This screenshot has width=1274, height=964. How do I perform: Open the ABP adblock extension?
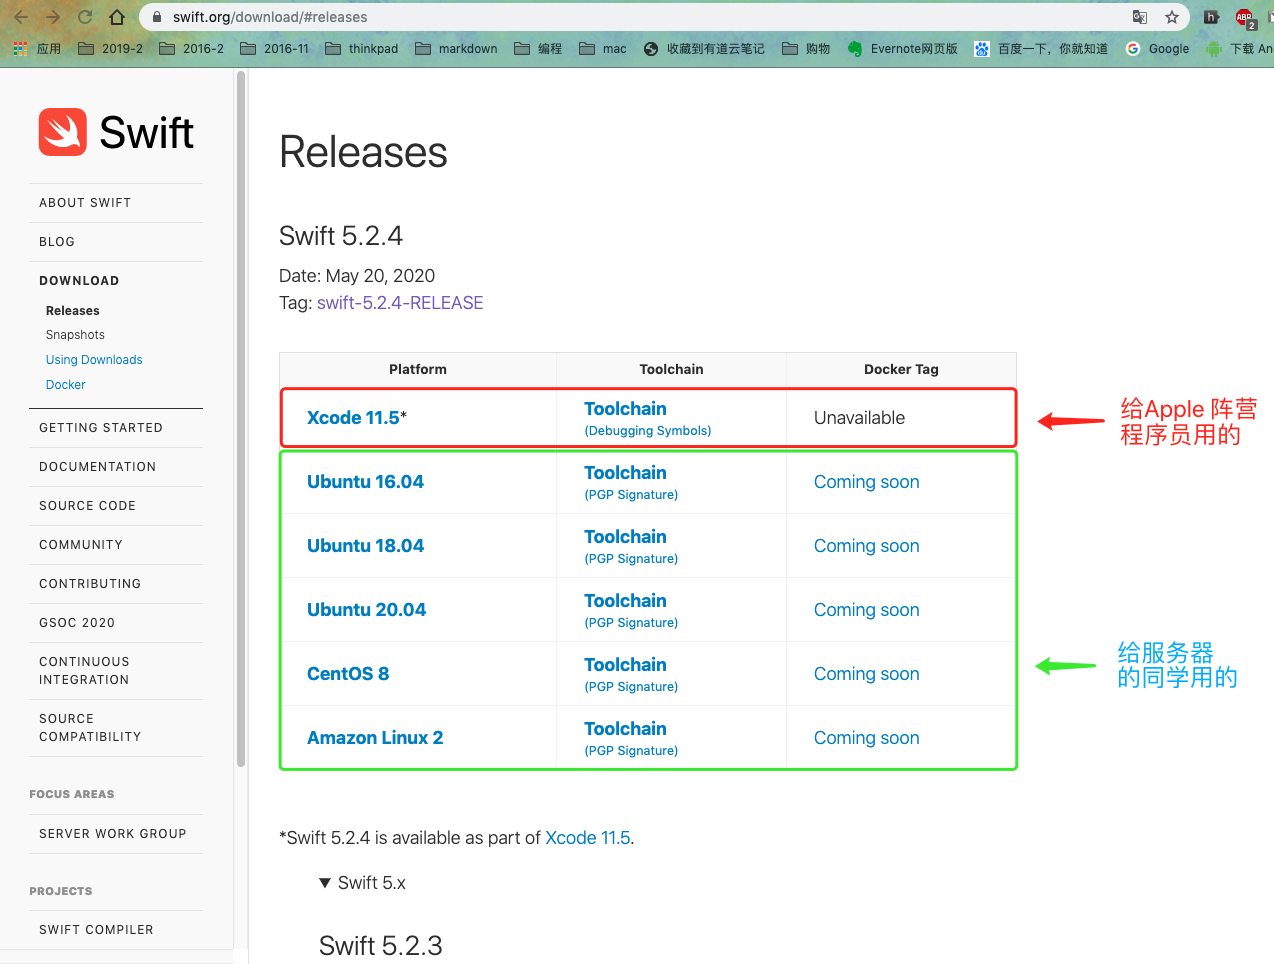1245,18
